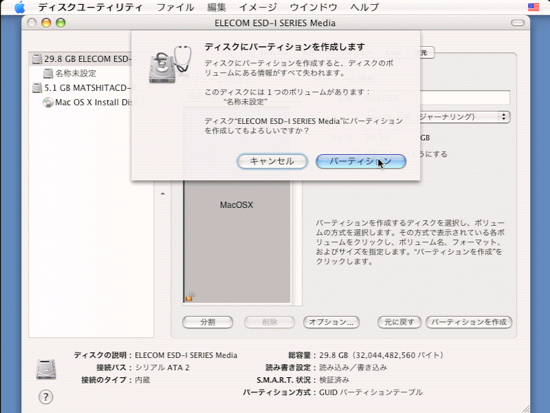The width and height of the screenshot is (550, 413).
Task: Click the GUID パーティションテーブル text
Action: tap(371, 392)
